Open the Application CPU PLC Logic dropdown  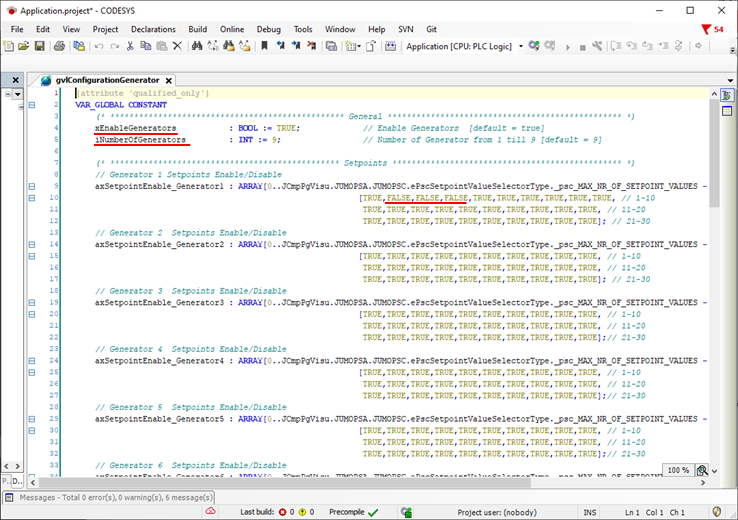[519, 46]
